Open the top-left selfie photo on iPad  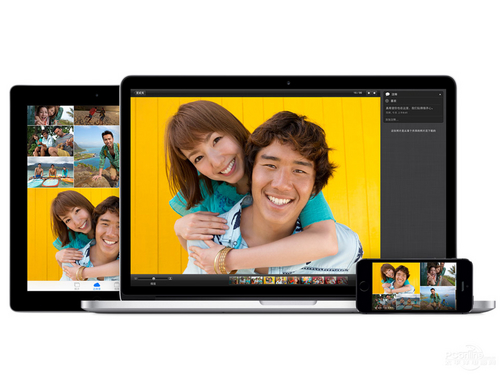point(50,115)
